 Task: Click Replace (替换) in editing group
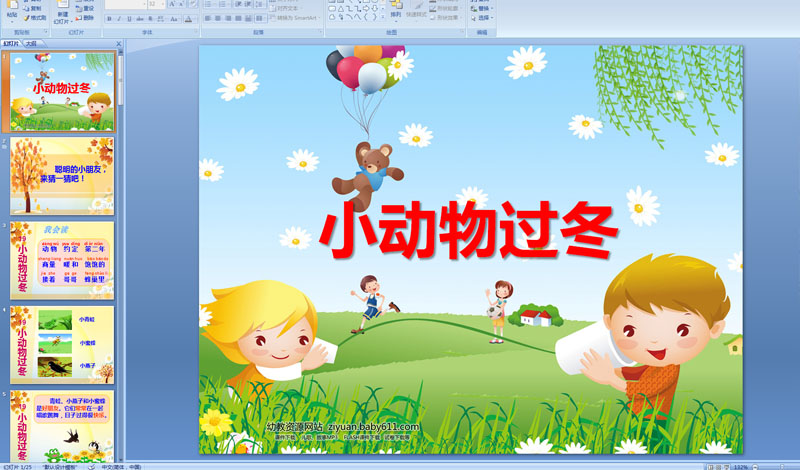tap(482, 8)
